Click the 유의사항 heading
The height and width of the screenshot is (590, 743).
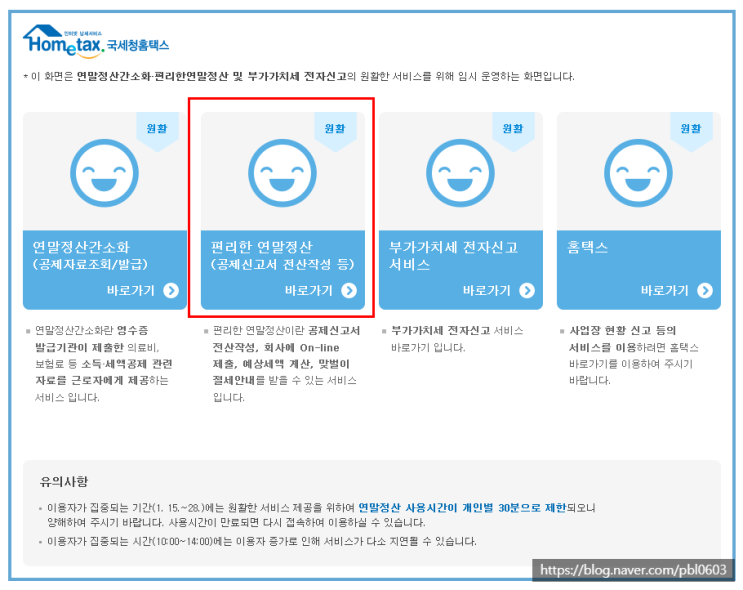(64, 481)
